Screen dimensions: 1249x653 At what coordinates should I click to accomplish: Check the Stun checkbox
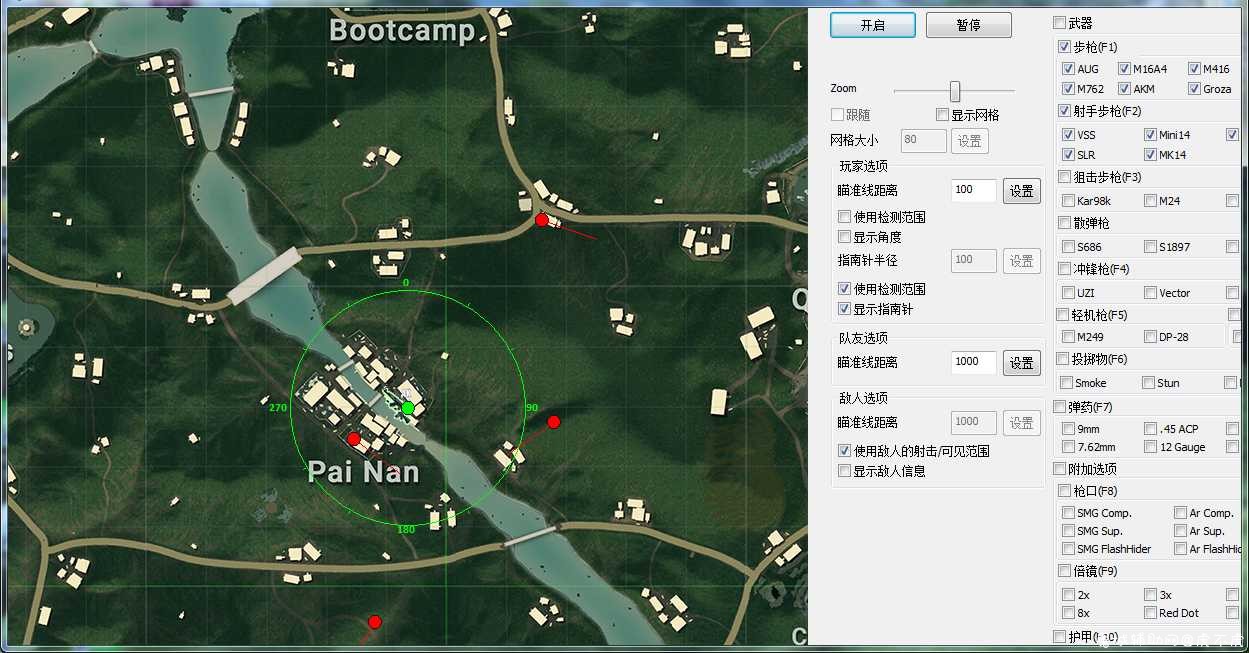pyautogui.click(x=1148, y=383)
